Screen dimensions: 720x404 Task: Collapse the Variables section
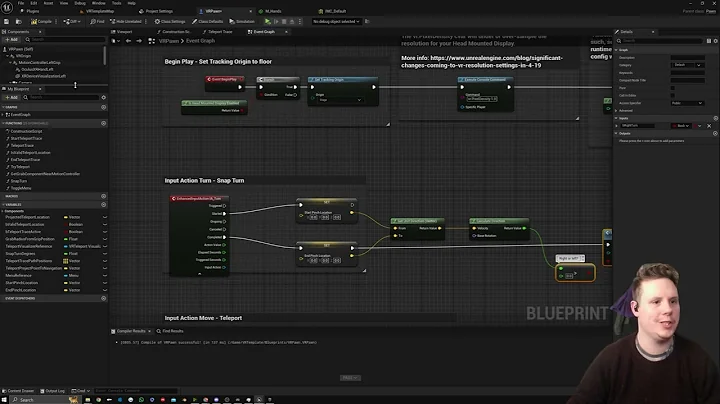click(x=3, y=204)
